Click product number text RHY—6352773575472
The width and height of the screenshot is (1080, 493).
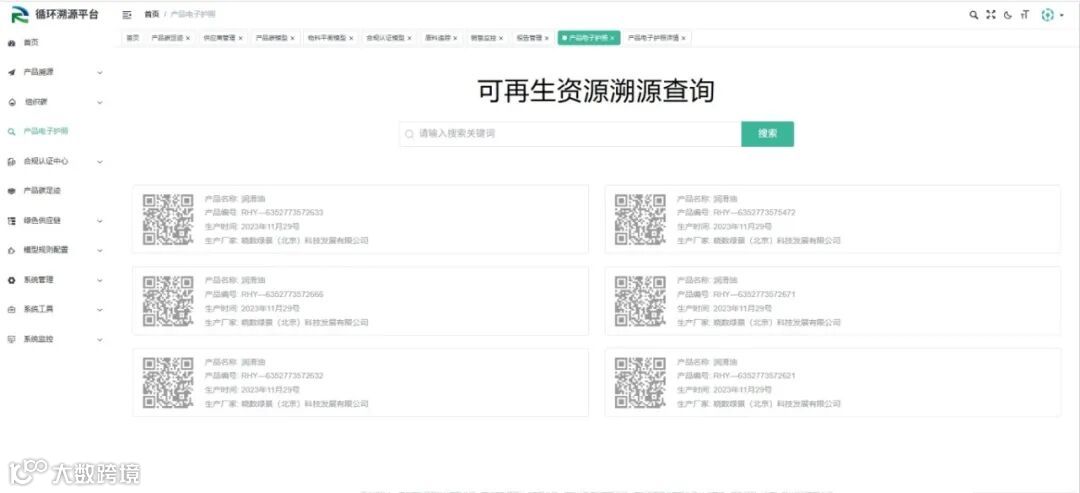(754, 213)
